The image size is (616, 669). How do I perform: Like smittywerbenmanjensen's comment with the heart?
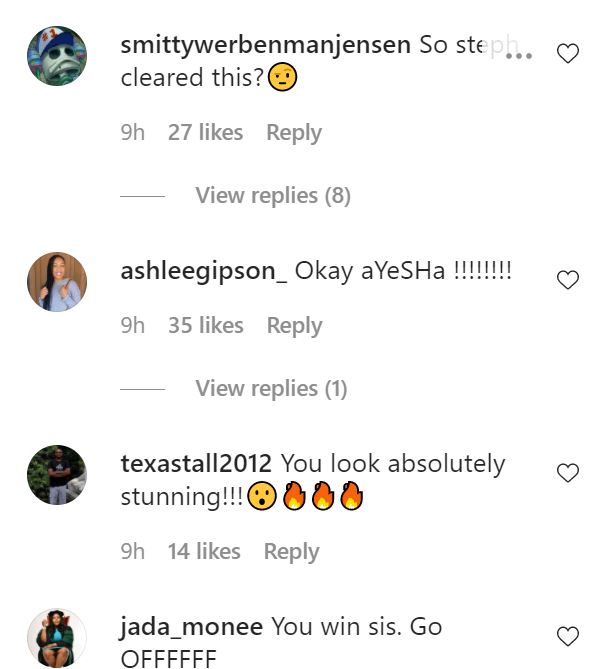coord(567,54)
